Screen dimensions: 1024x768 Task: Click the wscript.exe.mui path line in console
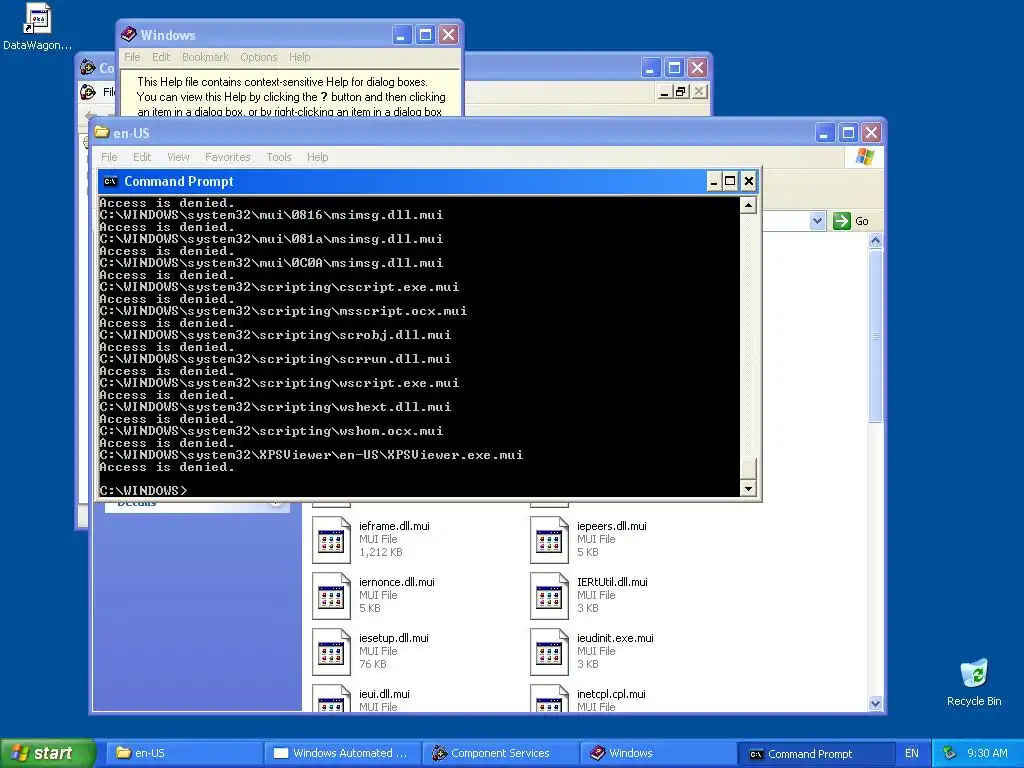(279, 383)
